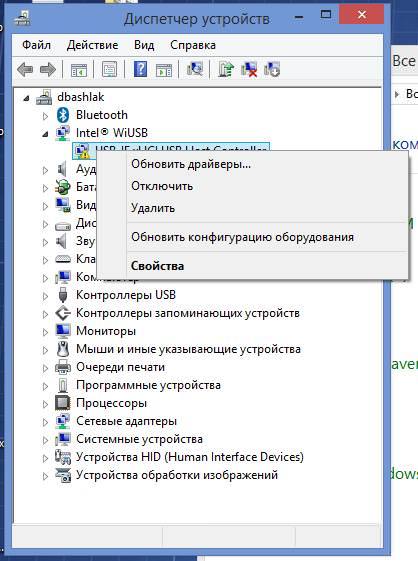Expand the Сетевые адаптеры node
The width and height of the screenshot is (418, 561).
pyautogui.click(x=45, y=422)
